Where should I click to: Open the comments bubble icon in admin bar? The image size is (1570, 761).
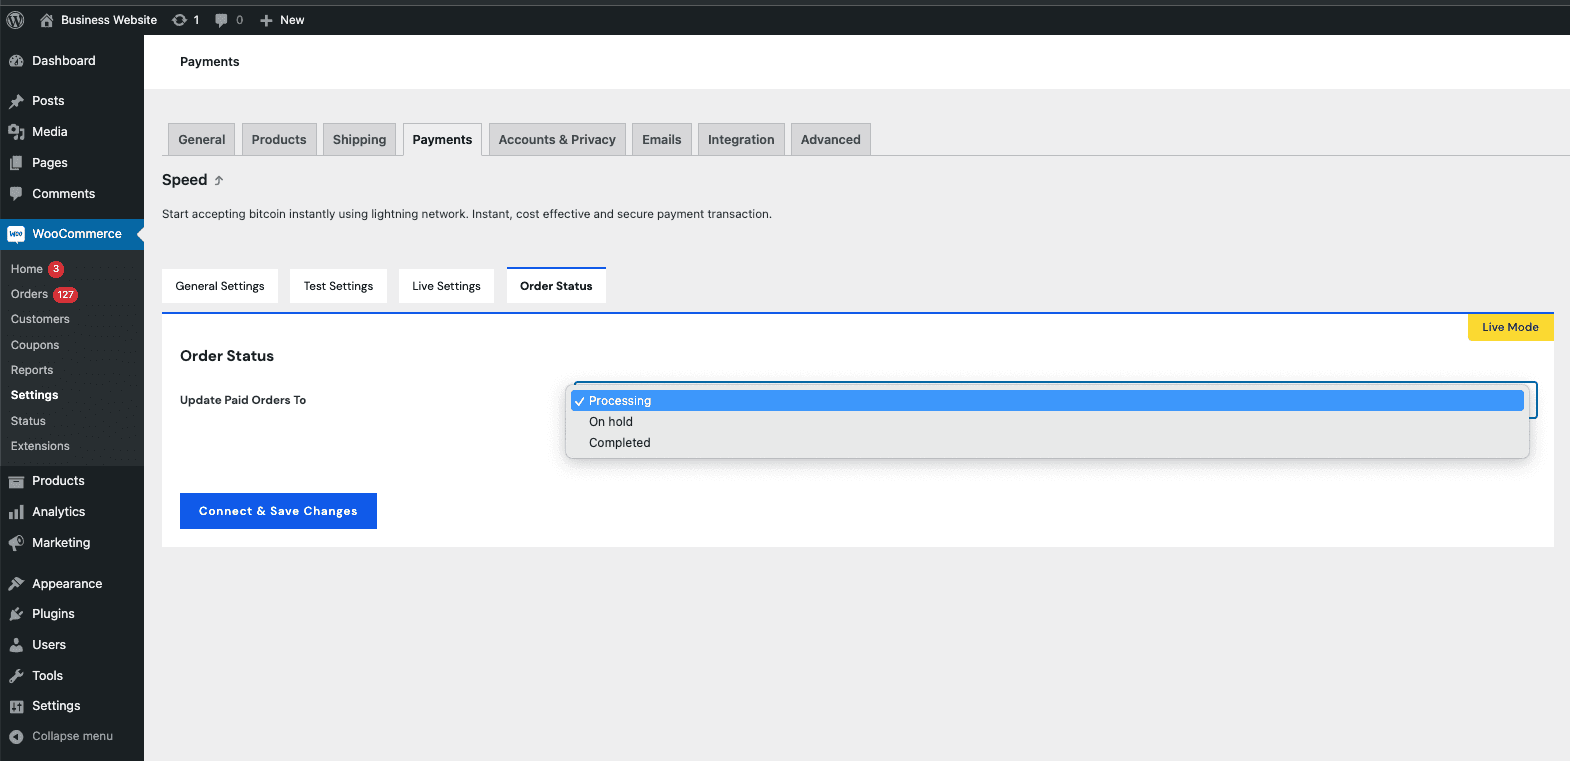click(221, 20)
